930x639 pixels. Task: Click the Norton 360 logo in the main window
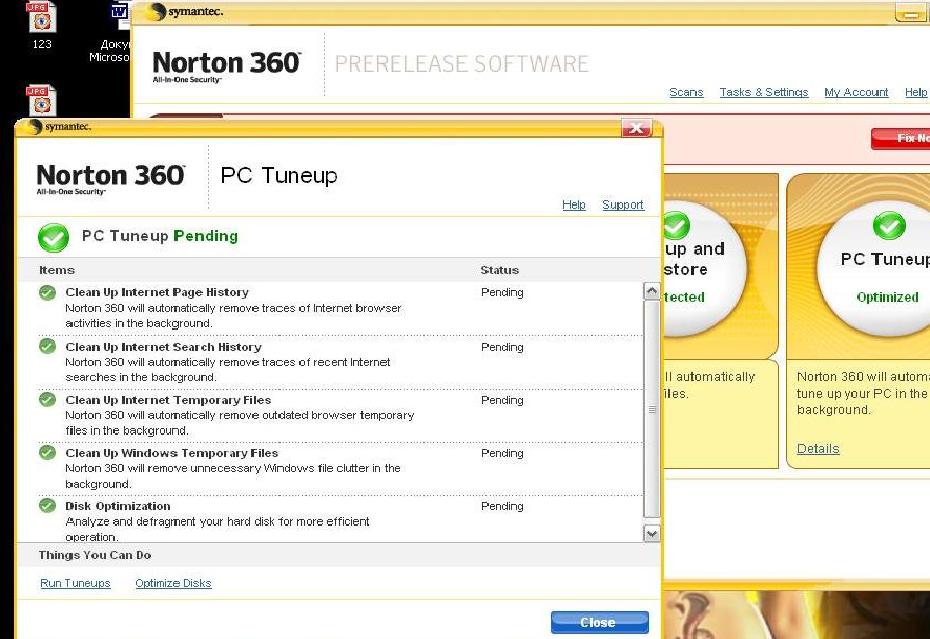227,66
